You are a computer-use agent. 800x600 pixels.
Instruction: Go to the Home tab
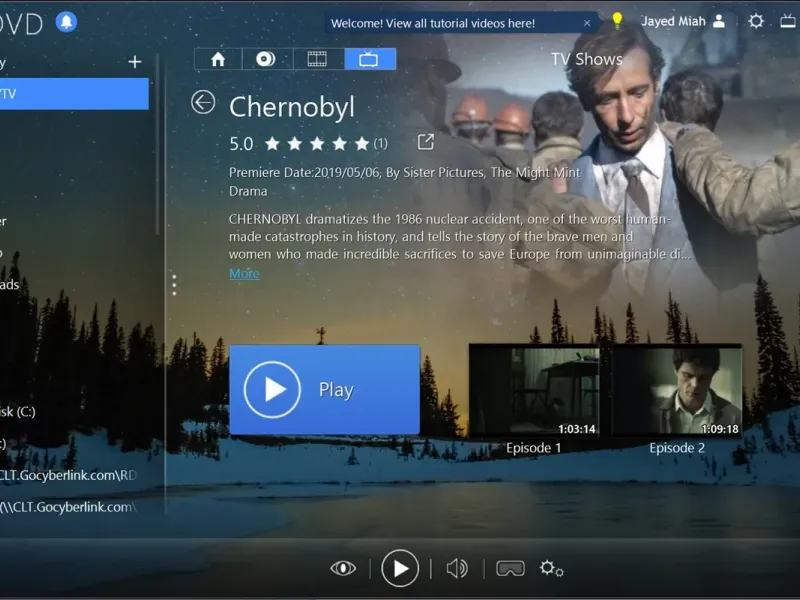tap(218, 59)
